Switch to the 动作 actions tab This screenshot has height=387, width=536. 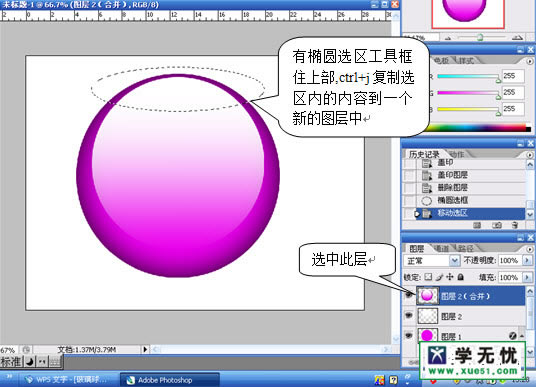coord(457,154)
